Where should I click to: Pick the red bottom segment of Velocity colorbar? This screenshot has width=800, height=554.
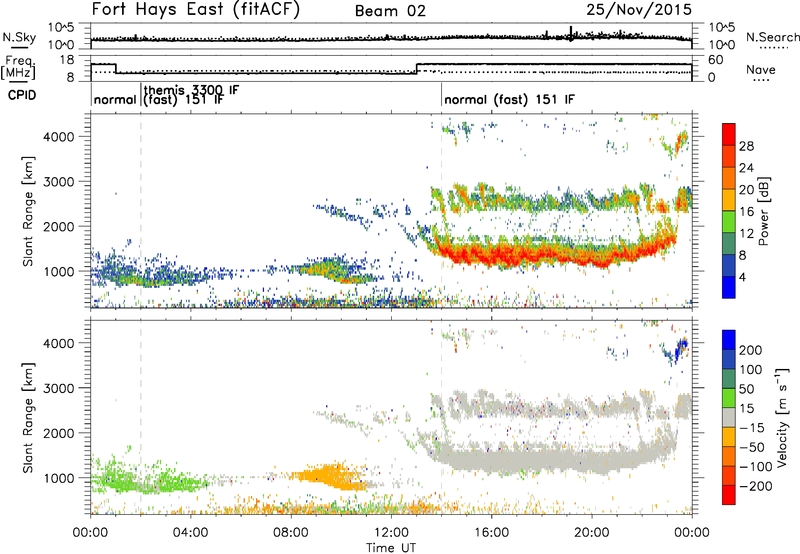coord(729,495)
